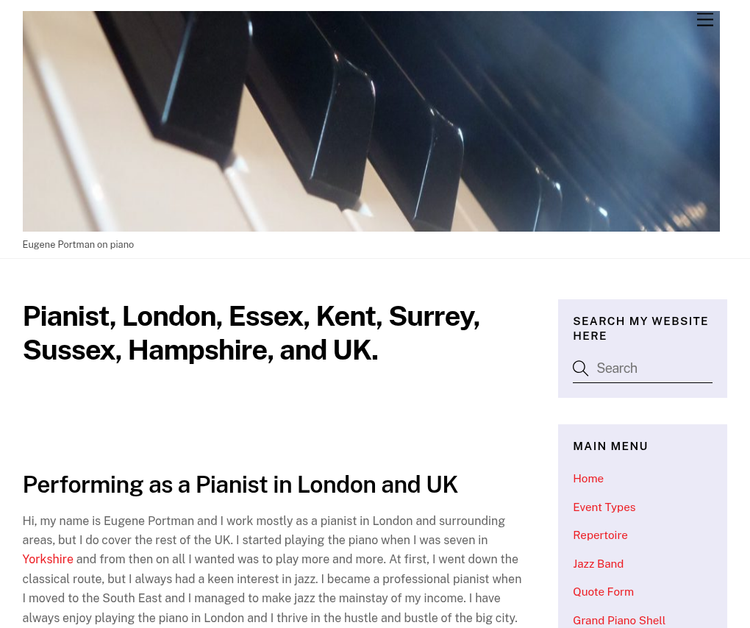Image resolution: width=750 pixels, height=628 pixels.
Task: Click the search magnifier icon
Action: point(580,368)
